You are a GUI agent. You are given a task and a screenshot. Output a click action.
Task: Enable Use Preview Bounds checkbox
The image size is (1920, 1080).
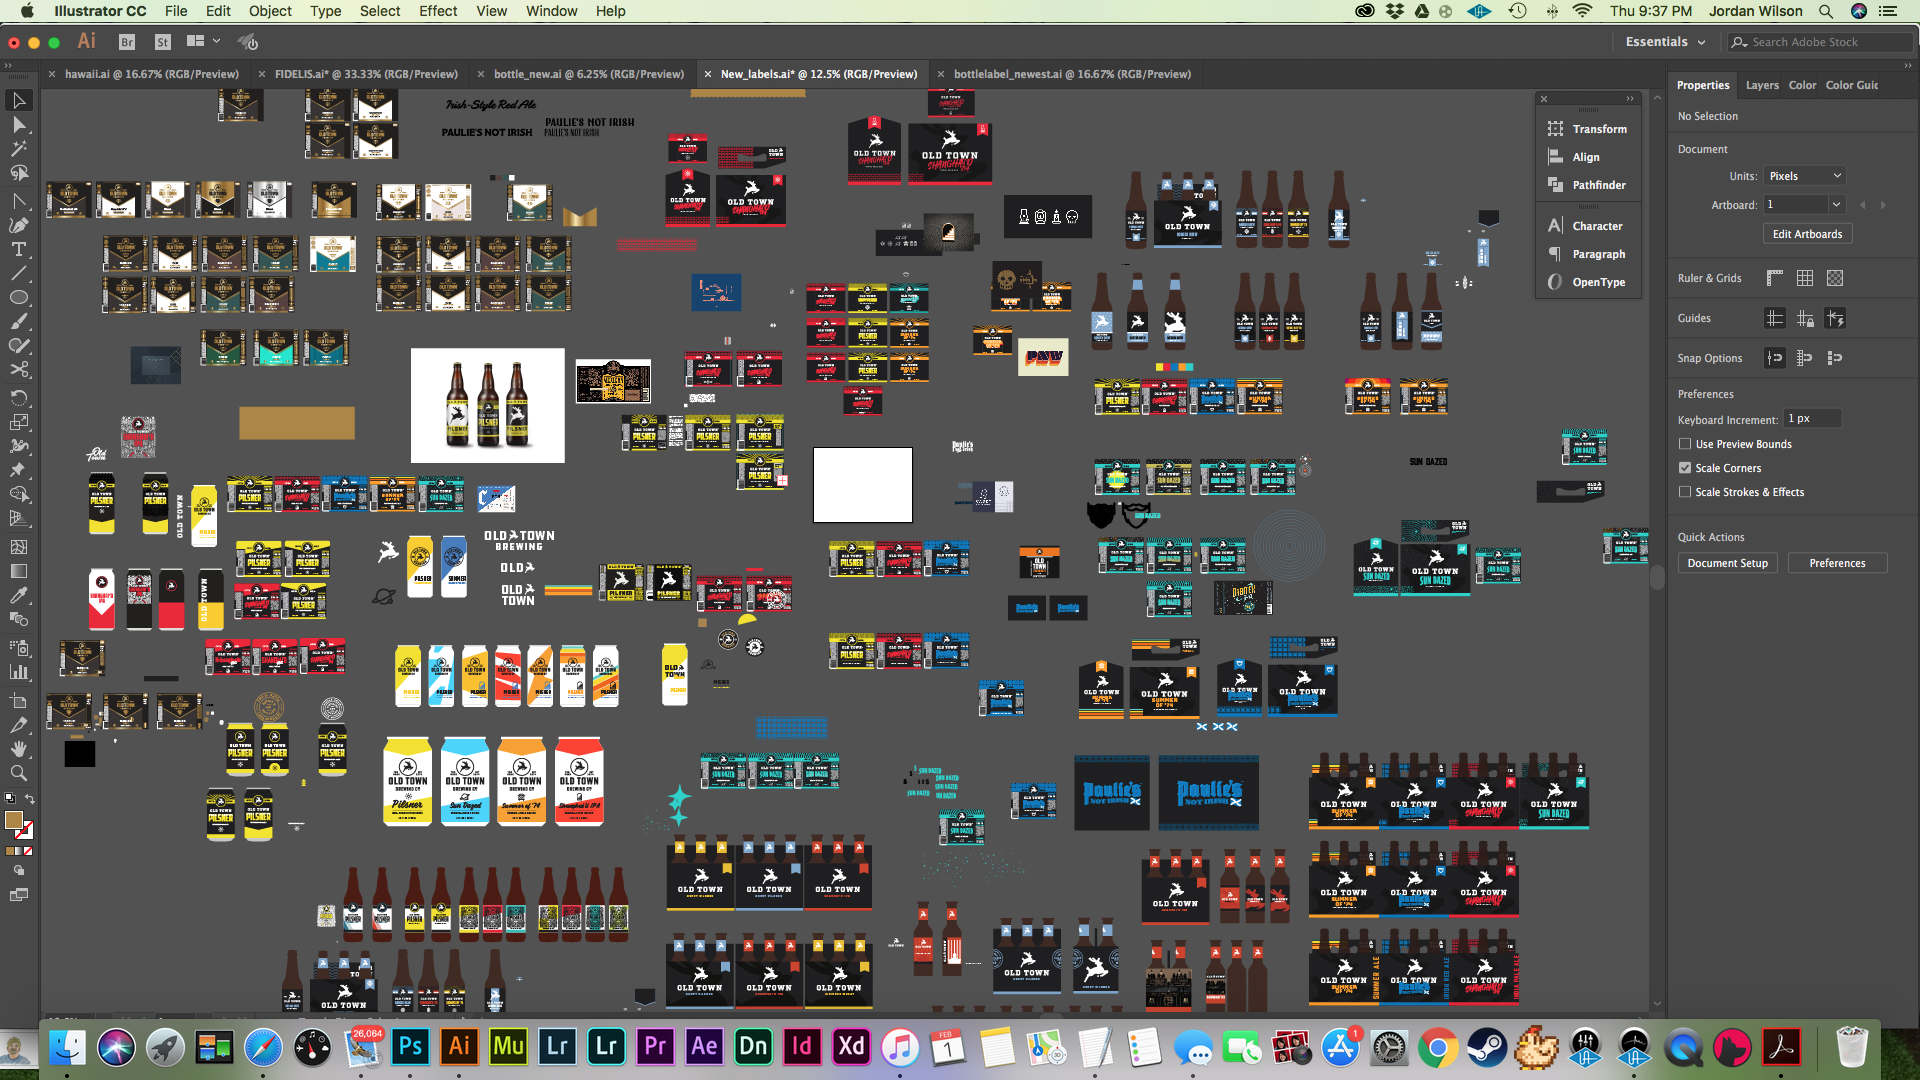pos(1685,444)
